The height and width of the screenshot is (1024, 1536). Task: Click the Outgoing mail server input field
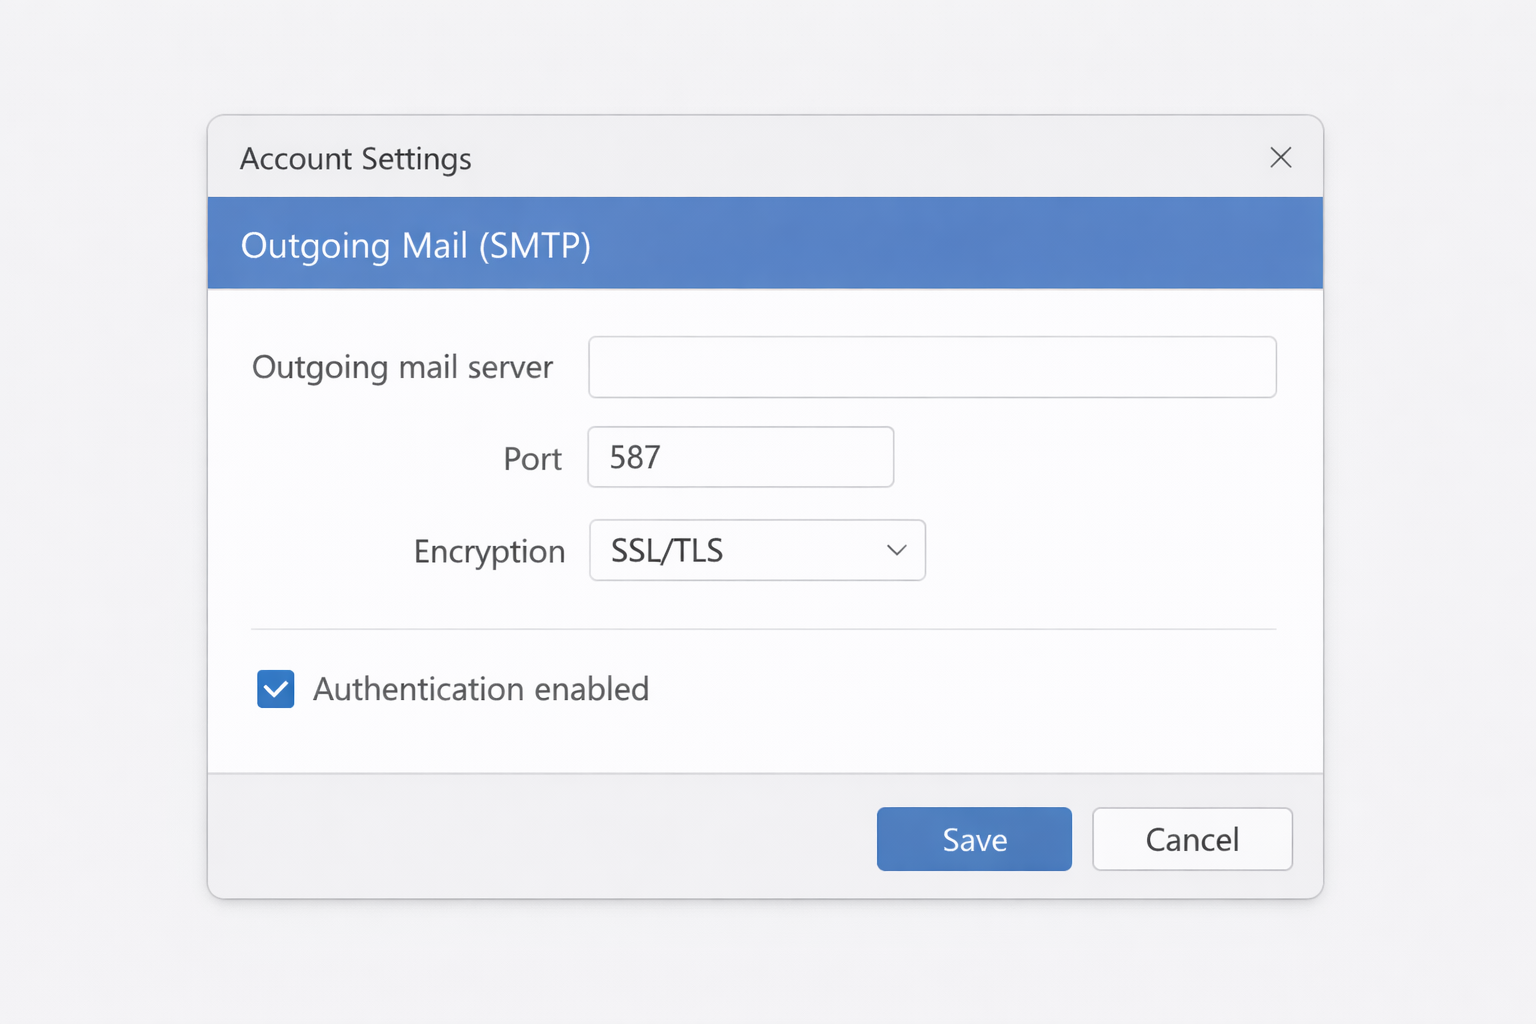coord(931,367)
